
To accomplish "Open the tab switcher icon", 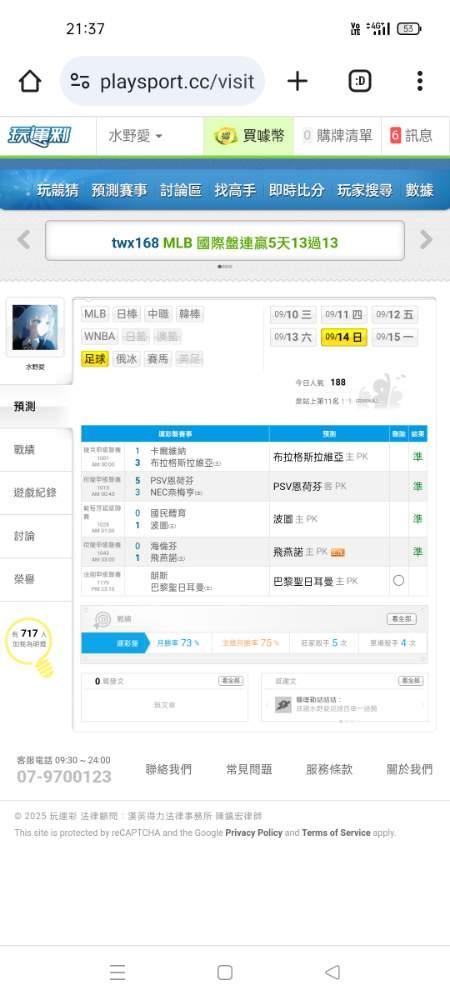I will [360, 81].
